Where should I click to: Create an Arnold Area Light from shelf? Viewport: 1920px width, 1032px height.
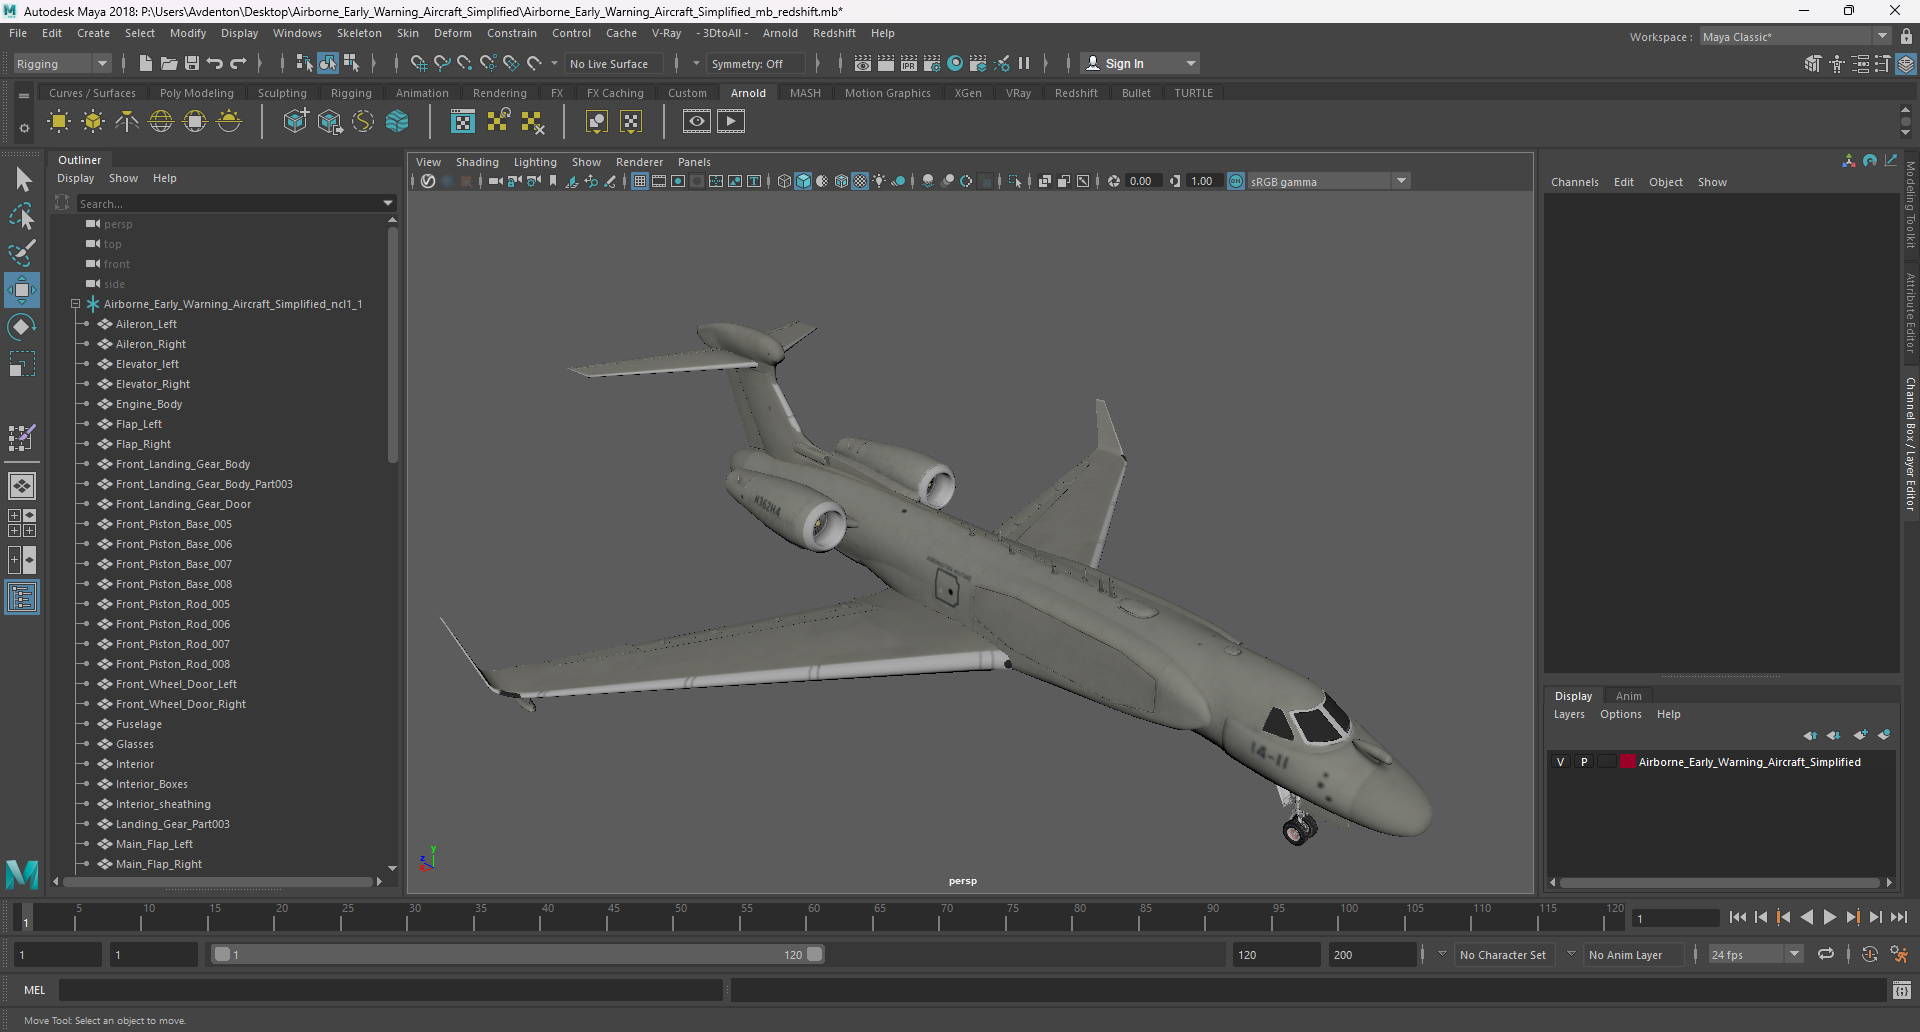coord(59,122)
